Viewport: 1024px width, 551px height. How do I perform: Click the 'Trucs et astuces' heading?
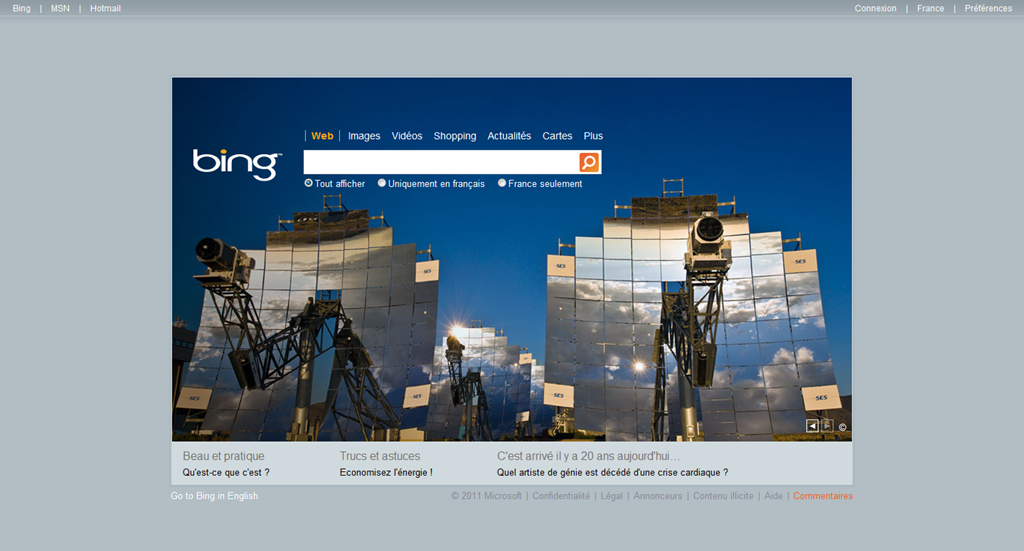pos(379,456)
